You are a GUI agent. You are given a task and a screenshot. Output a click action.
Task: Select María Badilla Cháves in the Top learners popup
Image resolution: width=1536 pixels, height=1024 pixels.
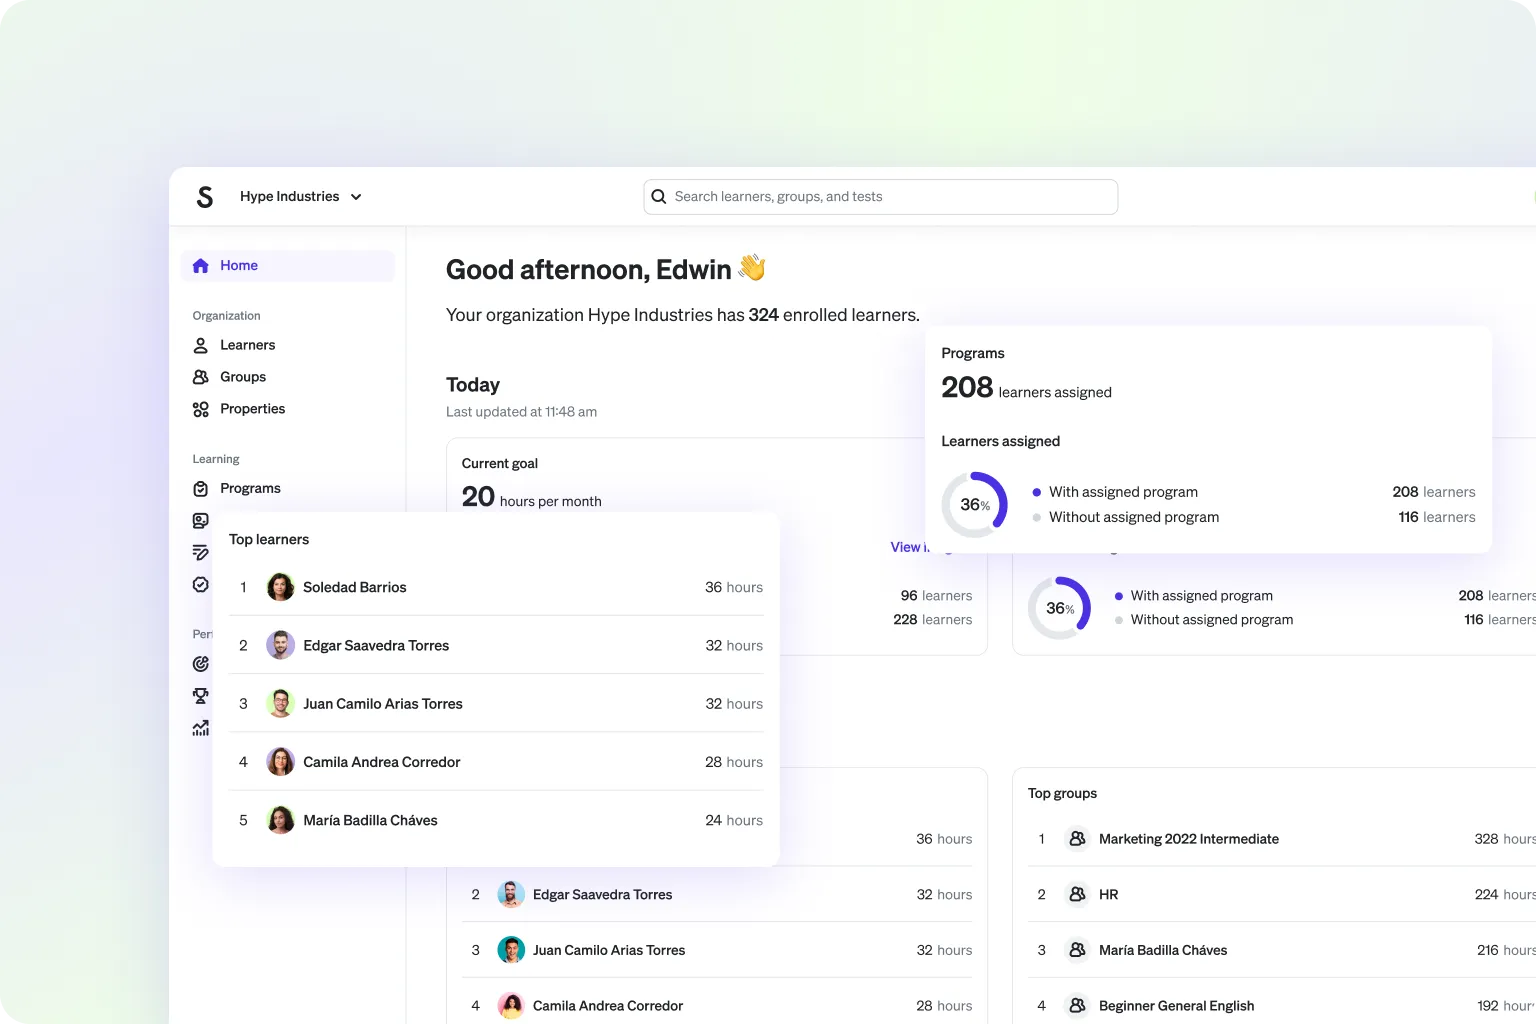pos(496,820)
